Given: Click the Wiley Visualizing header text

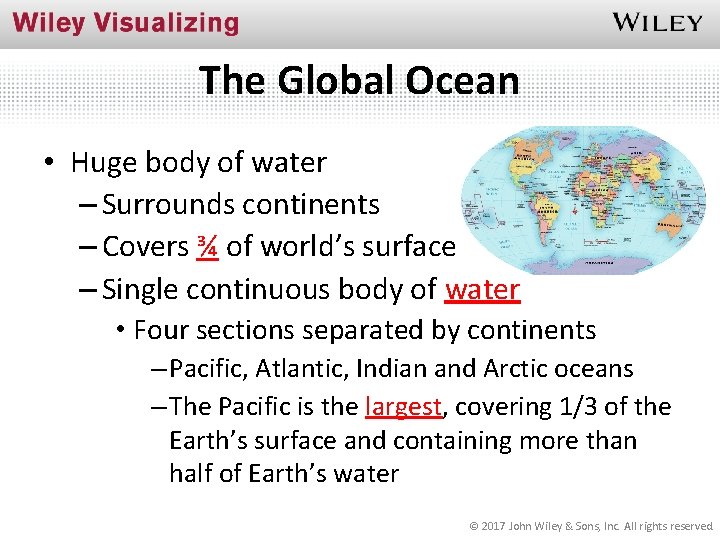Looking at the screenshot, I should (x=126, y=23).
